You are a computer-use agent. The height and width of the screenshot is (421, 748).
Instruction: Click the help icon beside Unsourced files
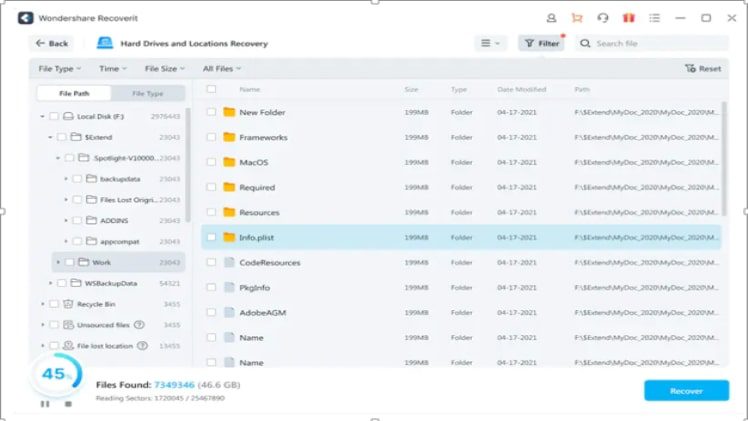point(139,325)
